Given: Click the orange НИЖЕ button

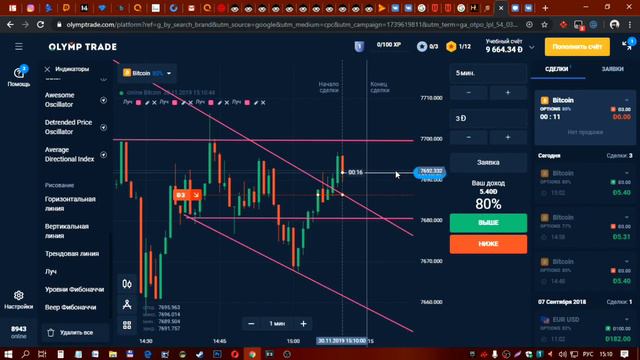Looking at the screenshot, I should point(488,244).
